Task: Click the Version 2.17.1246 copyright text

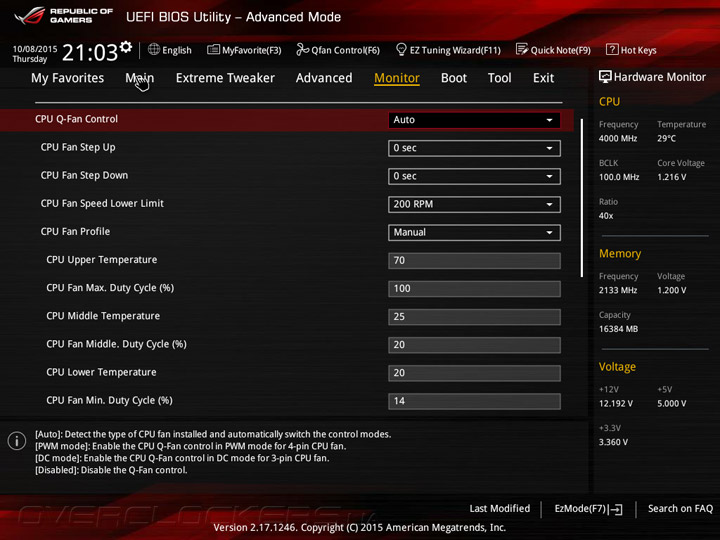Action: (x=360, y=528)
